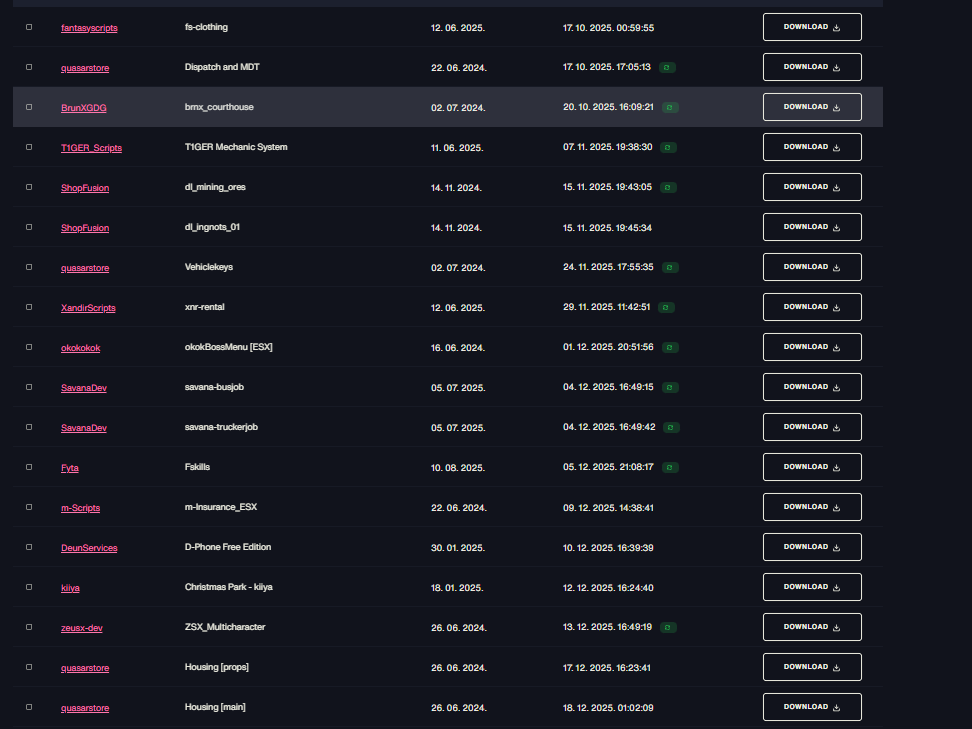Check the okokBossMenu [ESX] checkbox
The width and height of the screenshot is (972, 729).
click(x=29, y=347)
